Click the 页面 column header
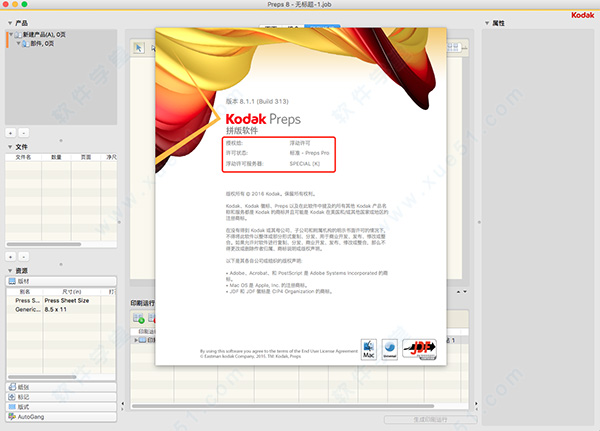 point(86,157)
